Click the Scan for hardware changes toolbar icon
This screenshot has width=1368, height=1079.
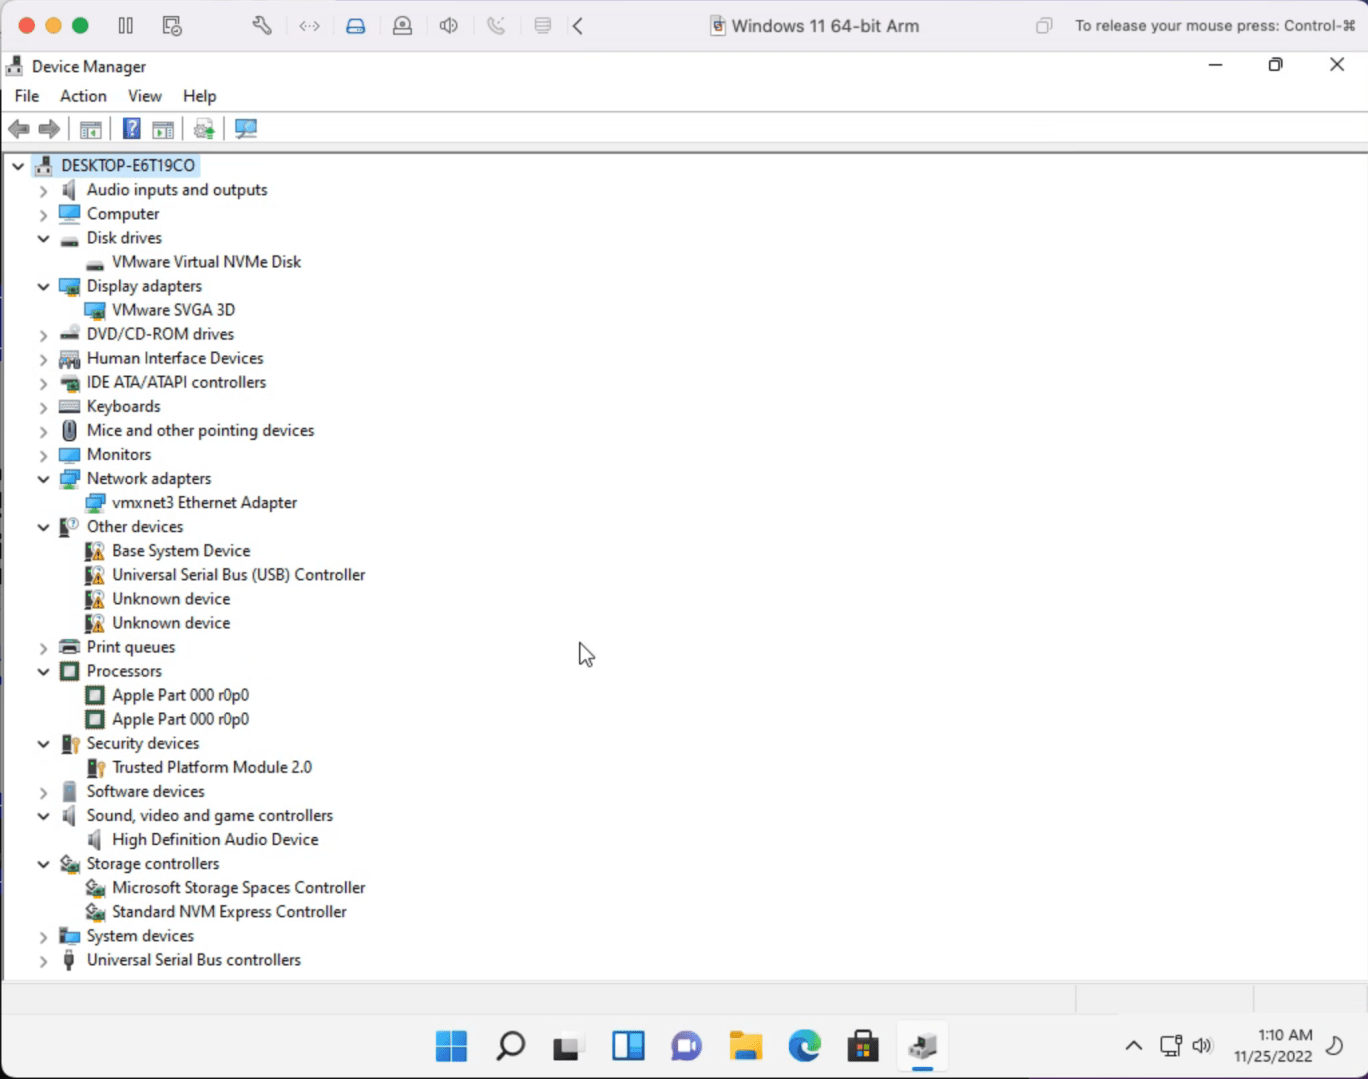(x=246, y=129)
